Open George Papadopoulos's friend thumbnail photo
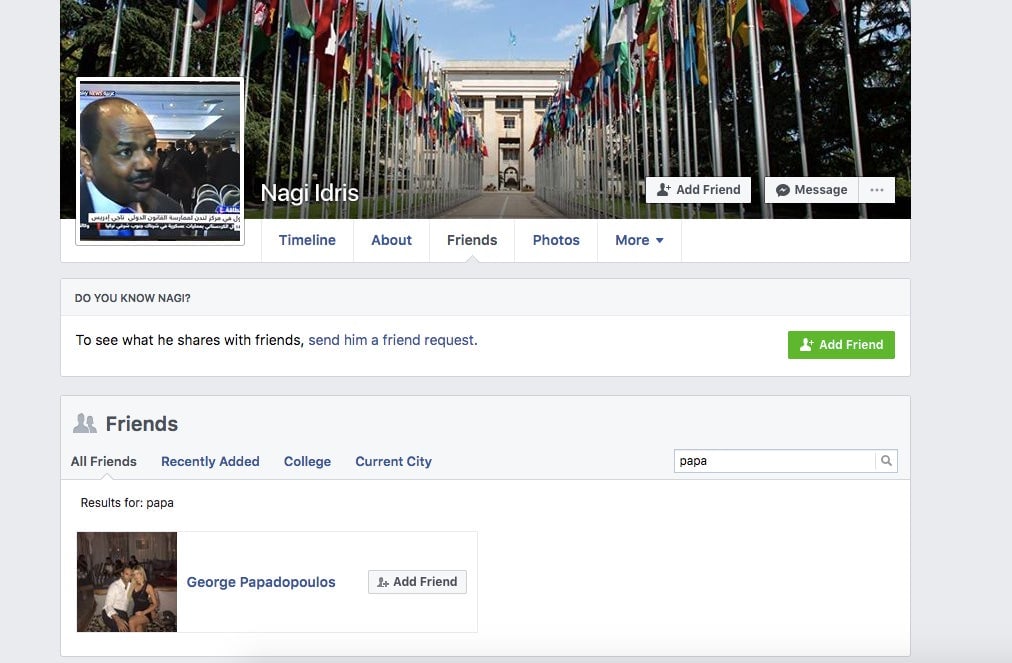 [x=126, y=582]
